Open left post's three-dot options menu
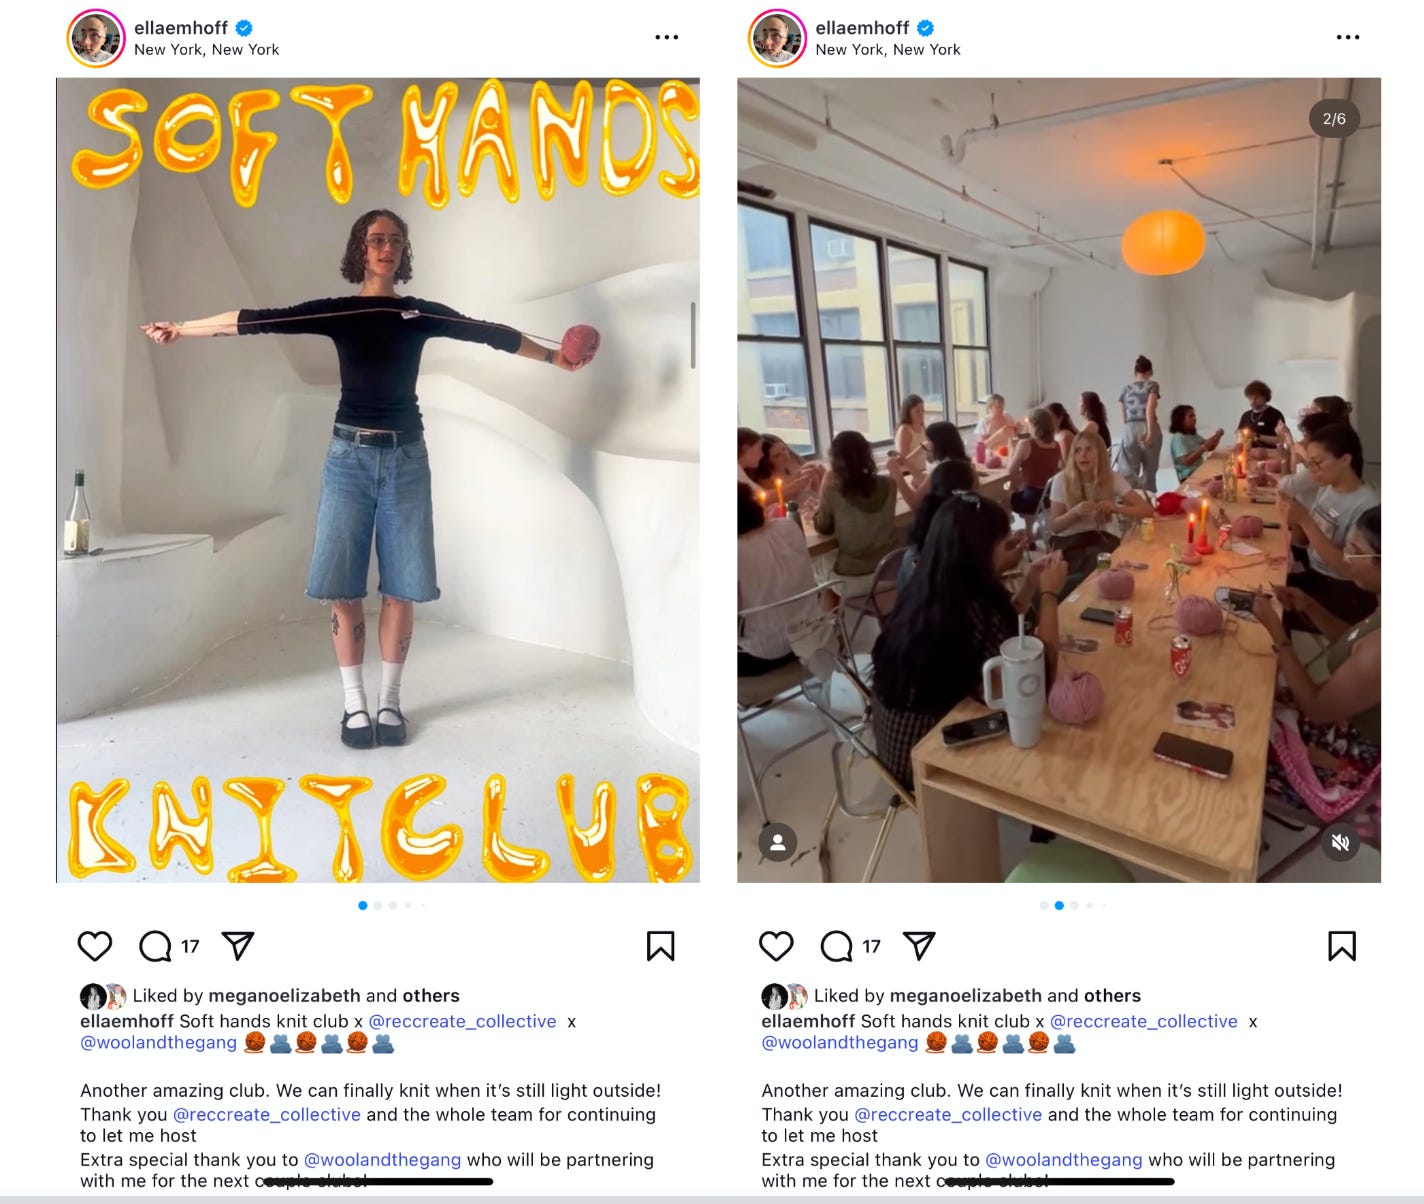Screen dimensions: 1424x1204 (x=666, y=37)
